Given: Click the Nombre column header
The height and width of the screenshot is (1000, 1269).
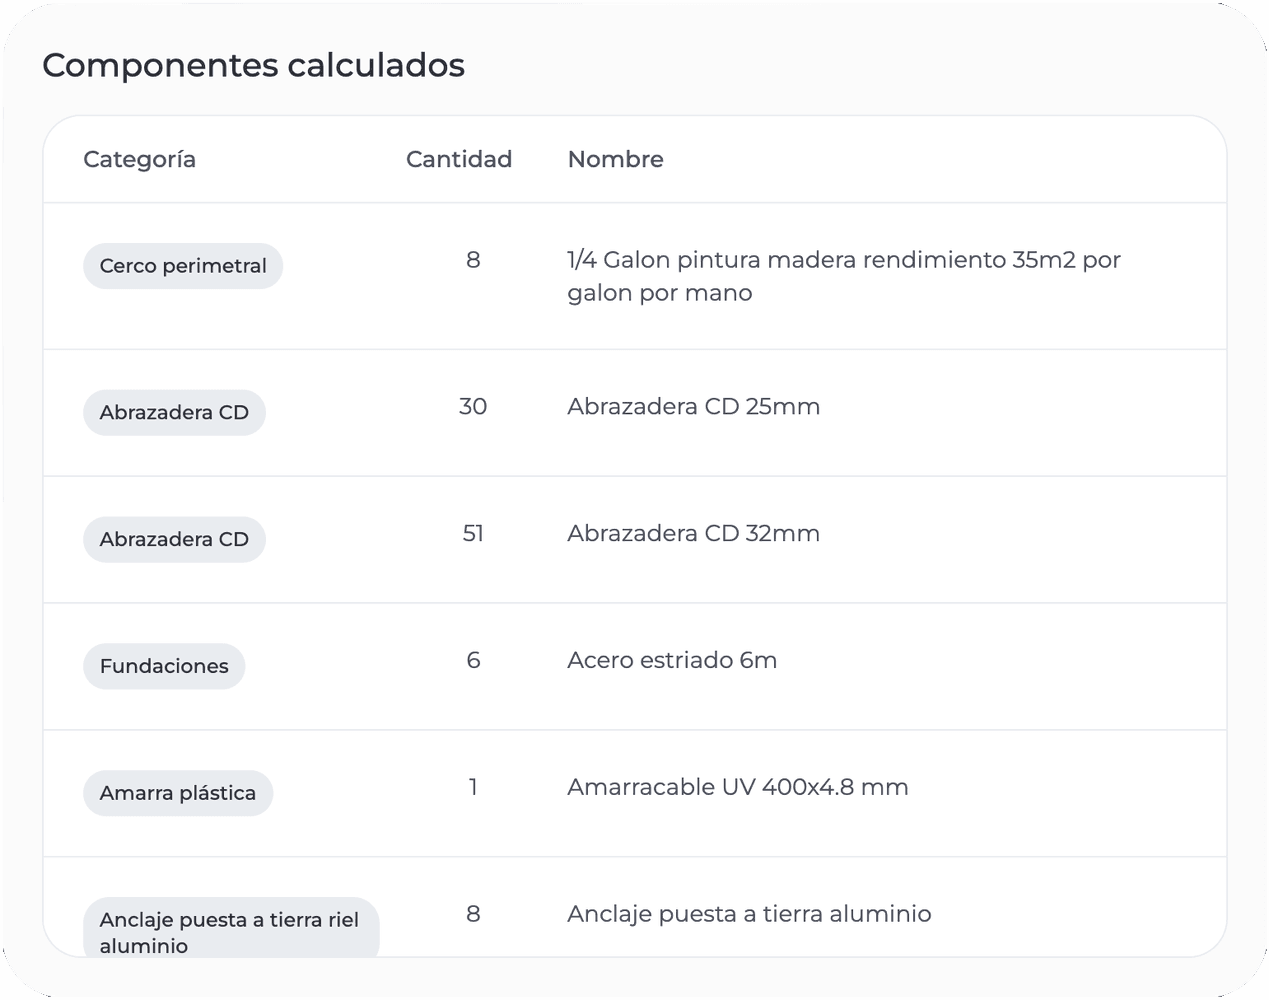Looking at the screenshot, I should pyautogui.click(x=615, y=159).
